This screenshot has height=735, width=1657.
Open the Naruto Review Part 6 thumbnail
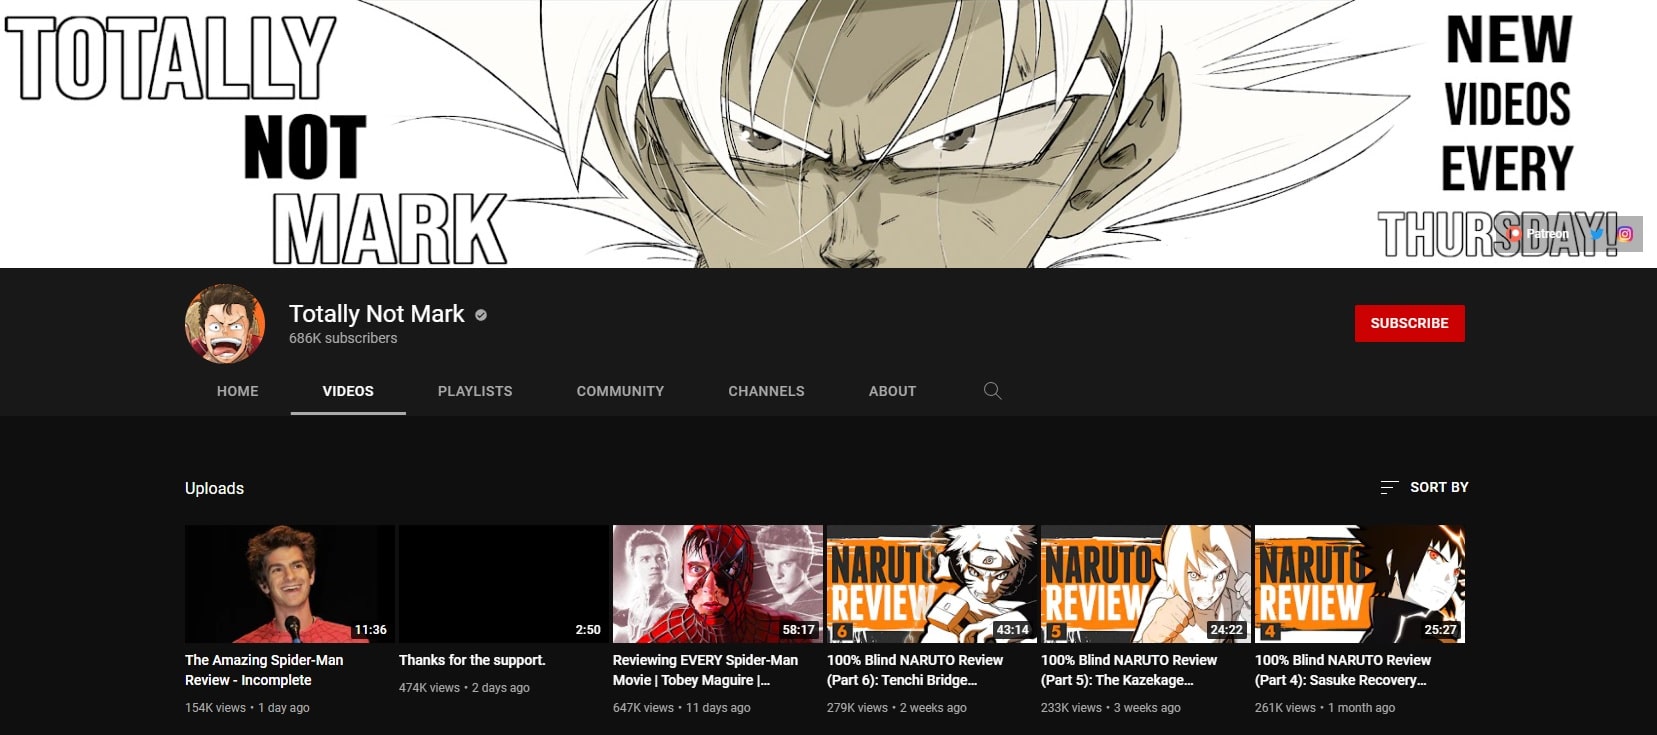932,584
